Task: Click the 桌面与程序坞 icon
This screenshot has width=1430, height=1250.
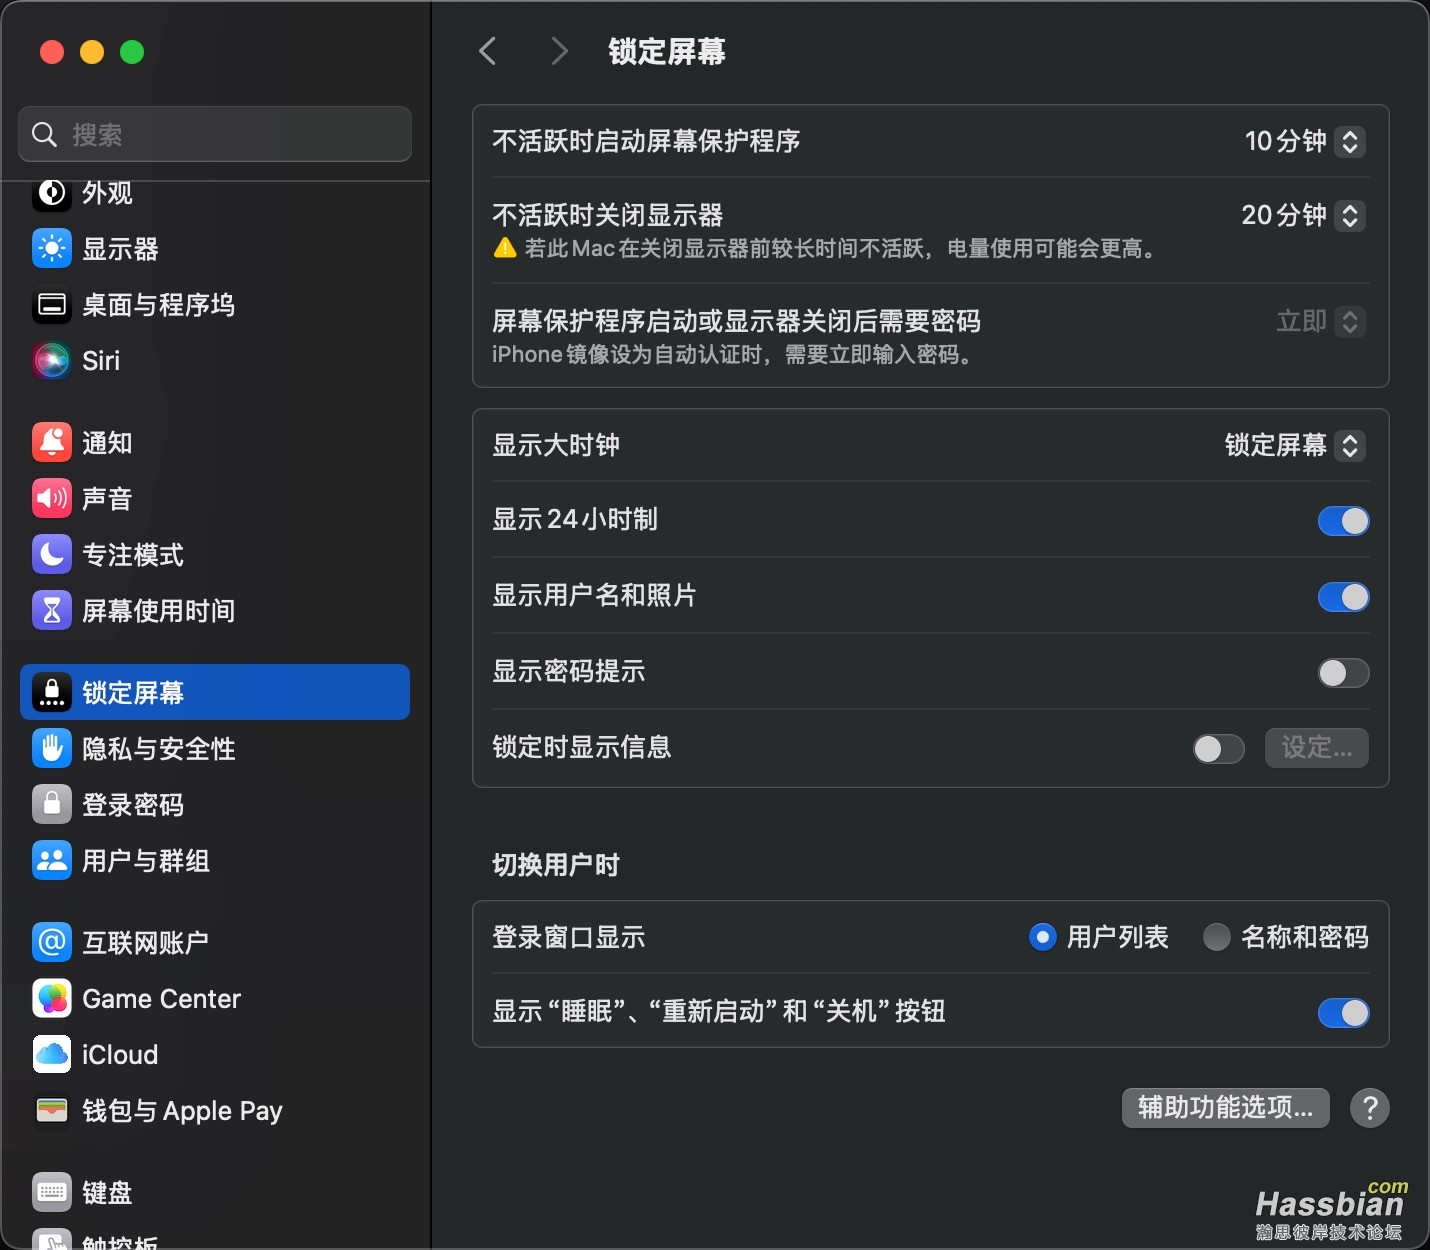Action: click(x=52, y=305)
